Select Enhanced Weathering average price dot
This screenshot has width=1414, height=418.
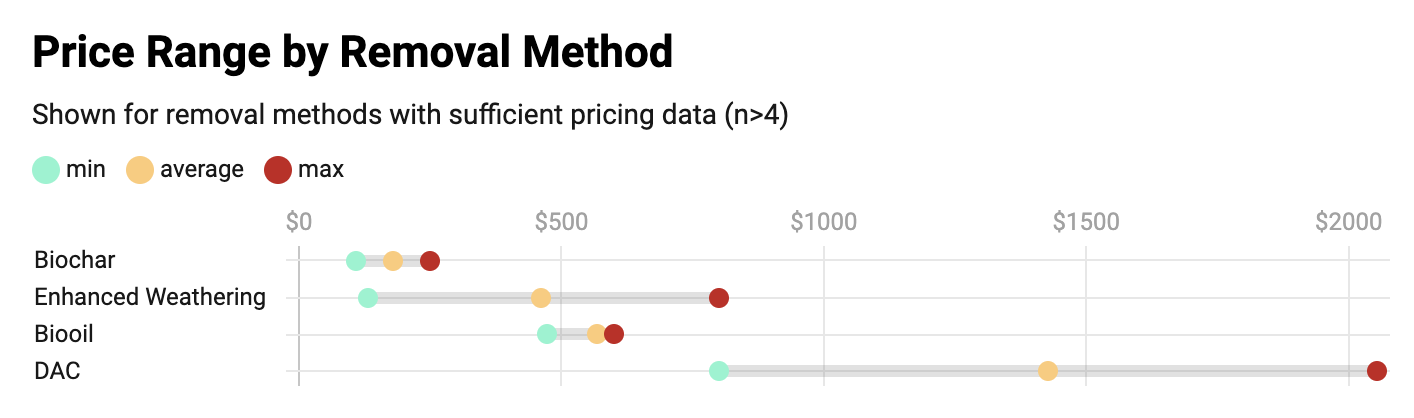tap(541, 298)
